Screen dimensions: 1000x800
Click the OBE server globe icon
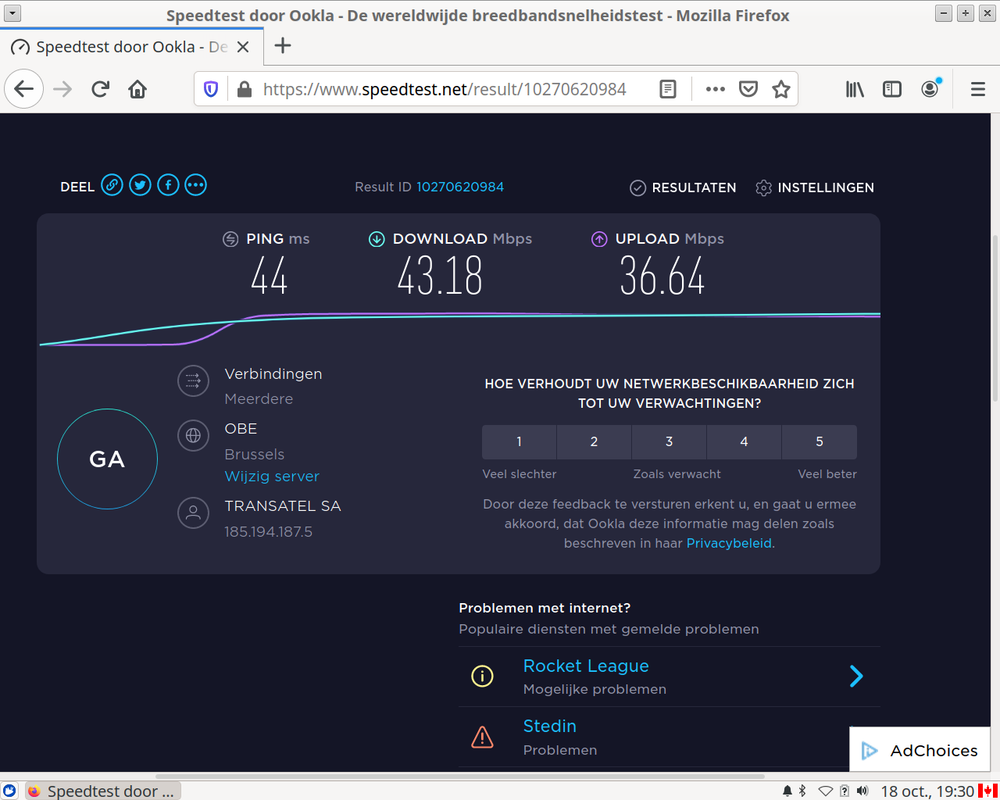[193, 436]
